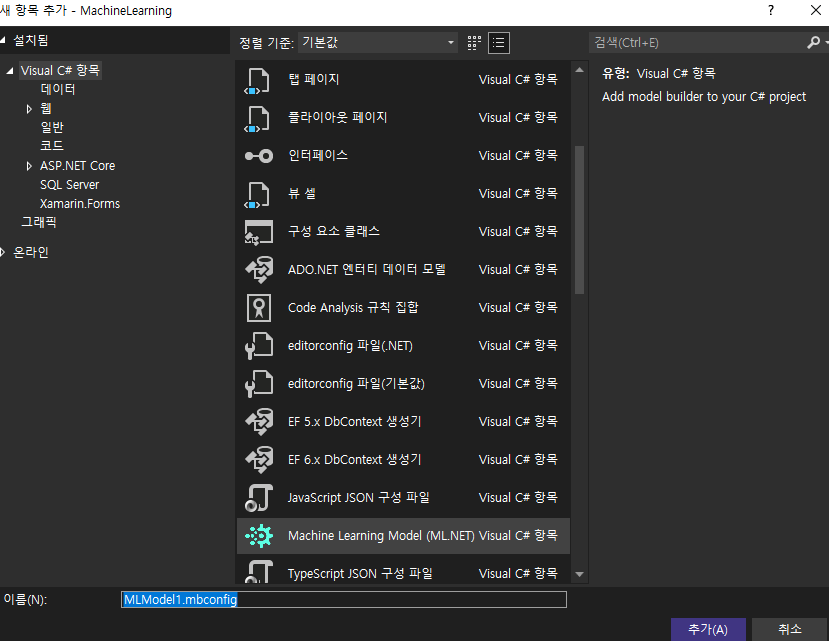Click the search magnifier icon

coord(814,42)
